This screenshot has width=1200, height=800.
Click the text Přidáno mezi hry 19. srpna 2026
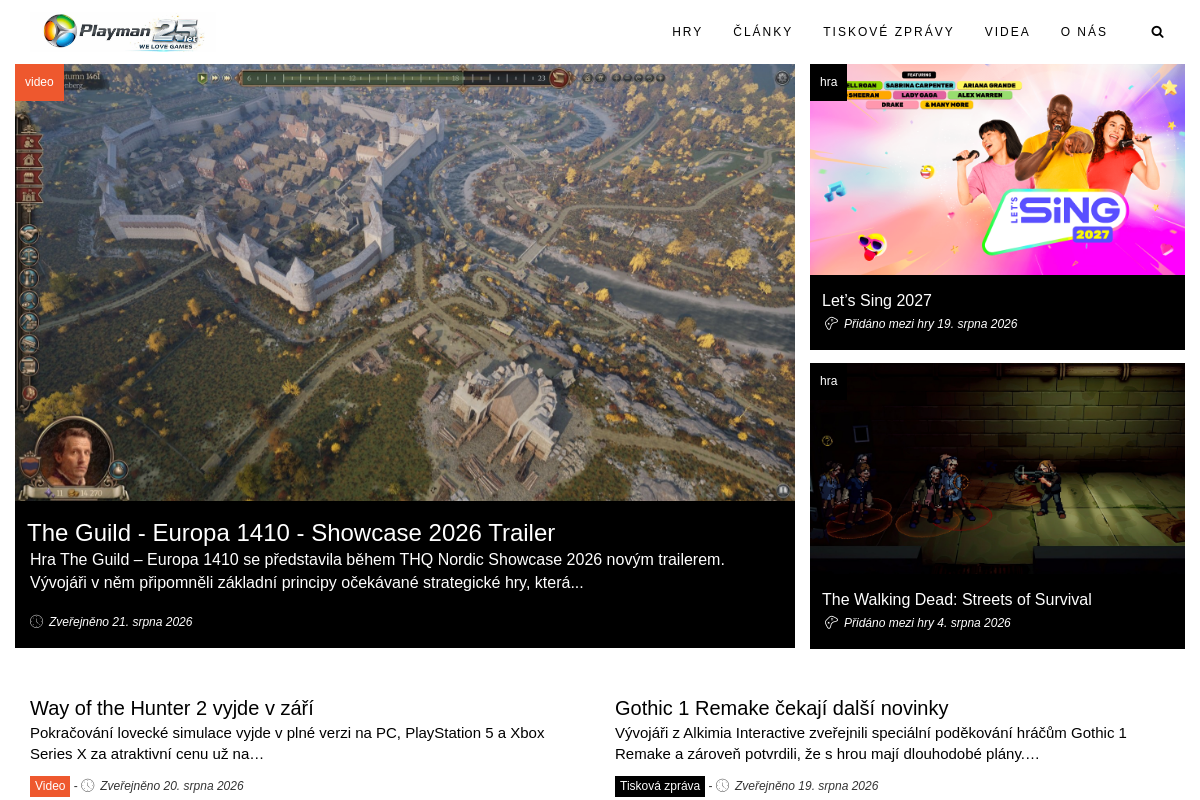(x=930, y=324)
